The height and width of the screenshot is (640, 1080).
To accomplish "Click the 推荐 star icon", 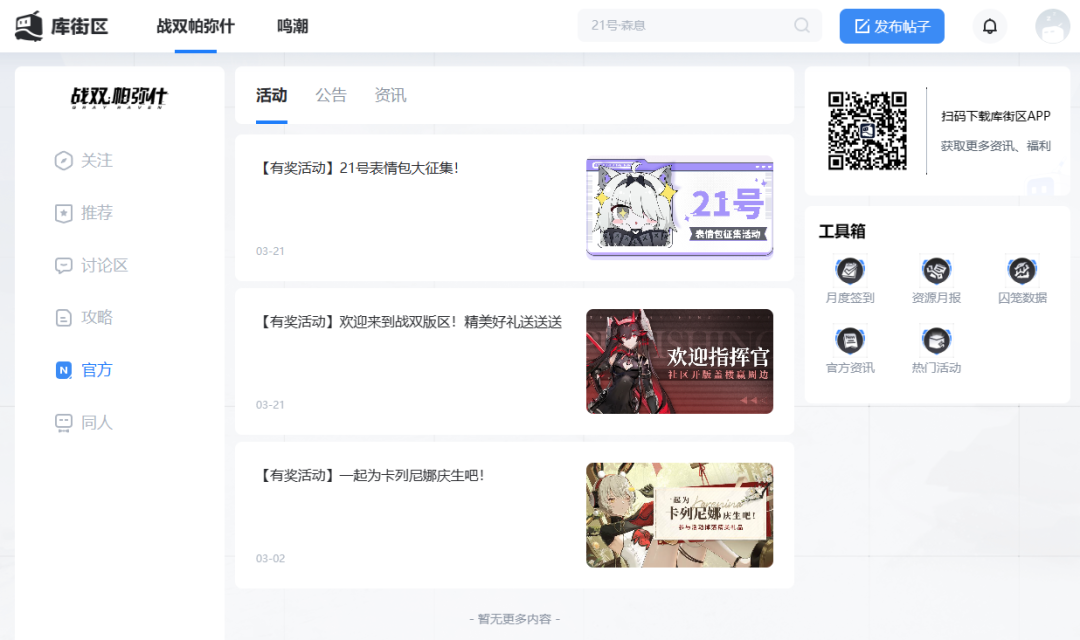I will [63, 213].
